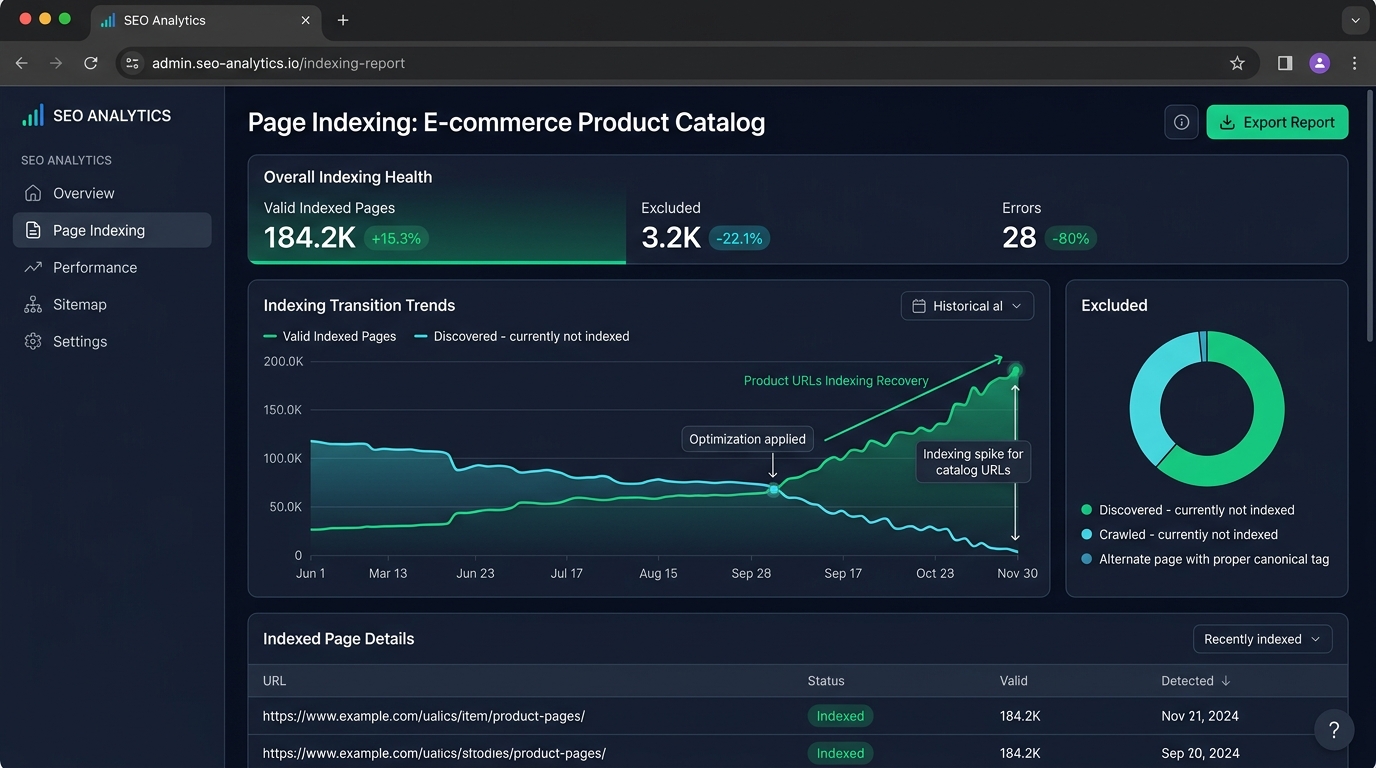Open the item/product-pages URL link
Image resolution: width=1376 pixels, height=768 pixels.
coord(424,716)
